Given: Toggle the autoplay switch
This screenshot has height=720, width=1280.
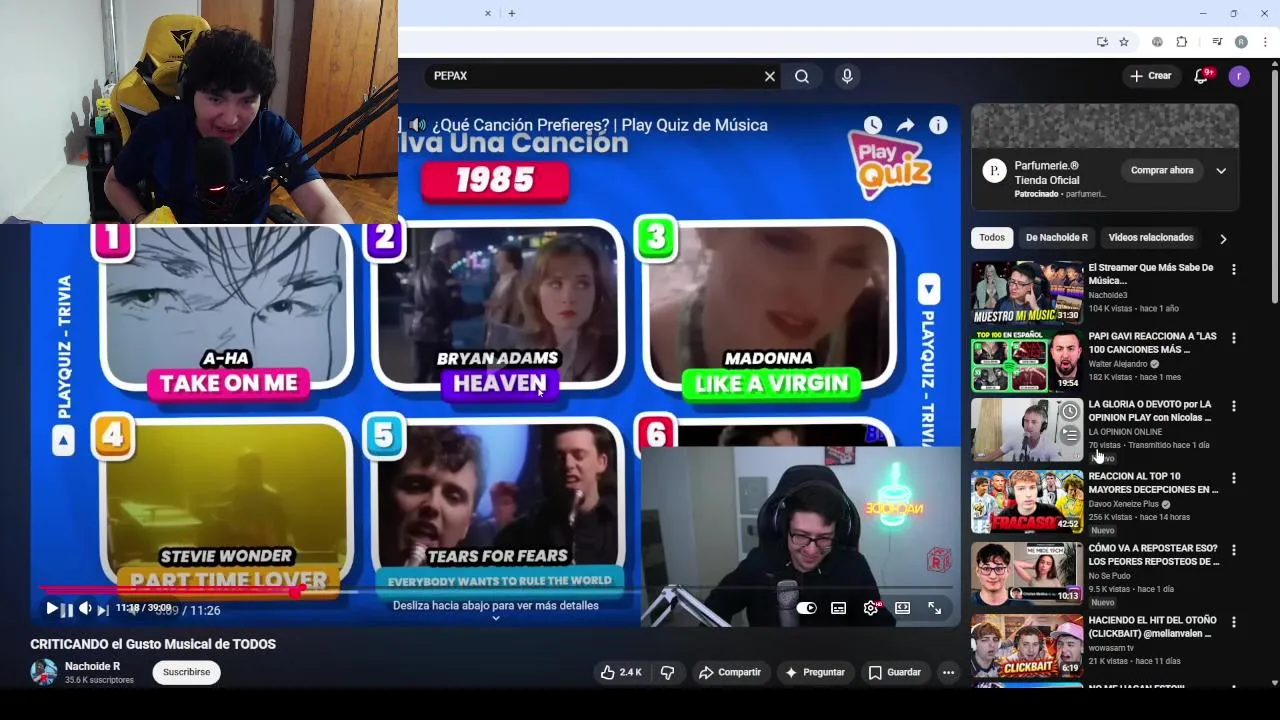Looking at the screenshot, I should (807, 608).
